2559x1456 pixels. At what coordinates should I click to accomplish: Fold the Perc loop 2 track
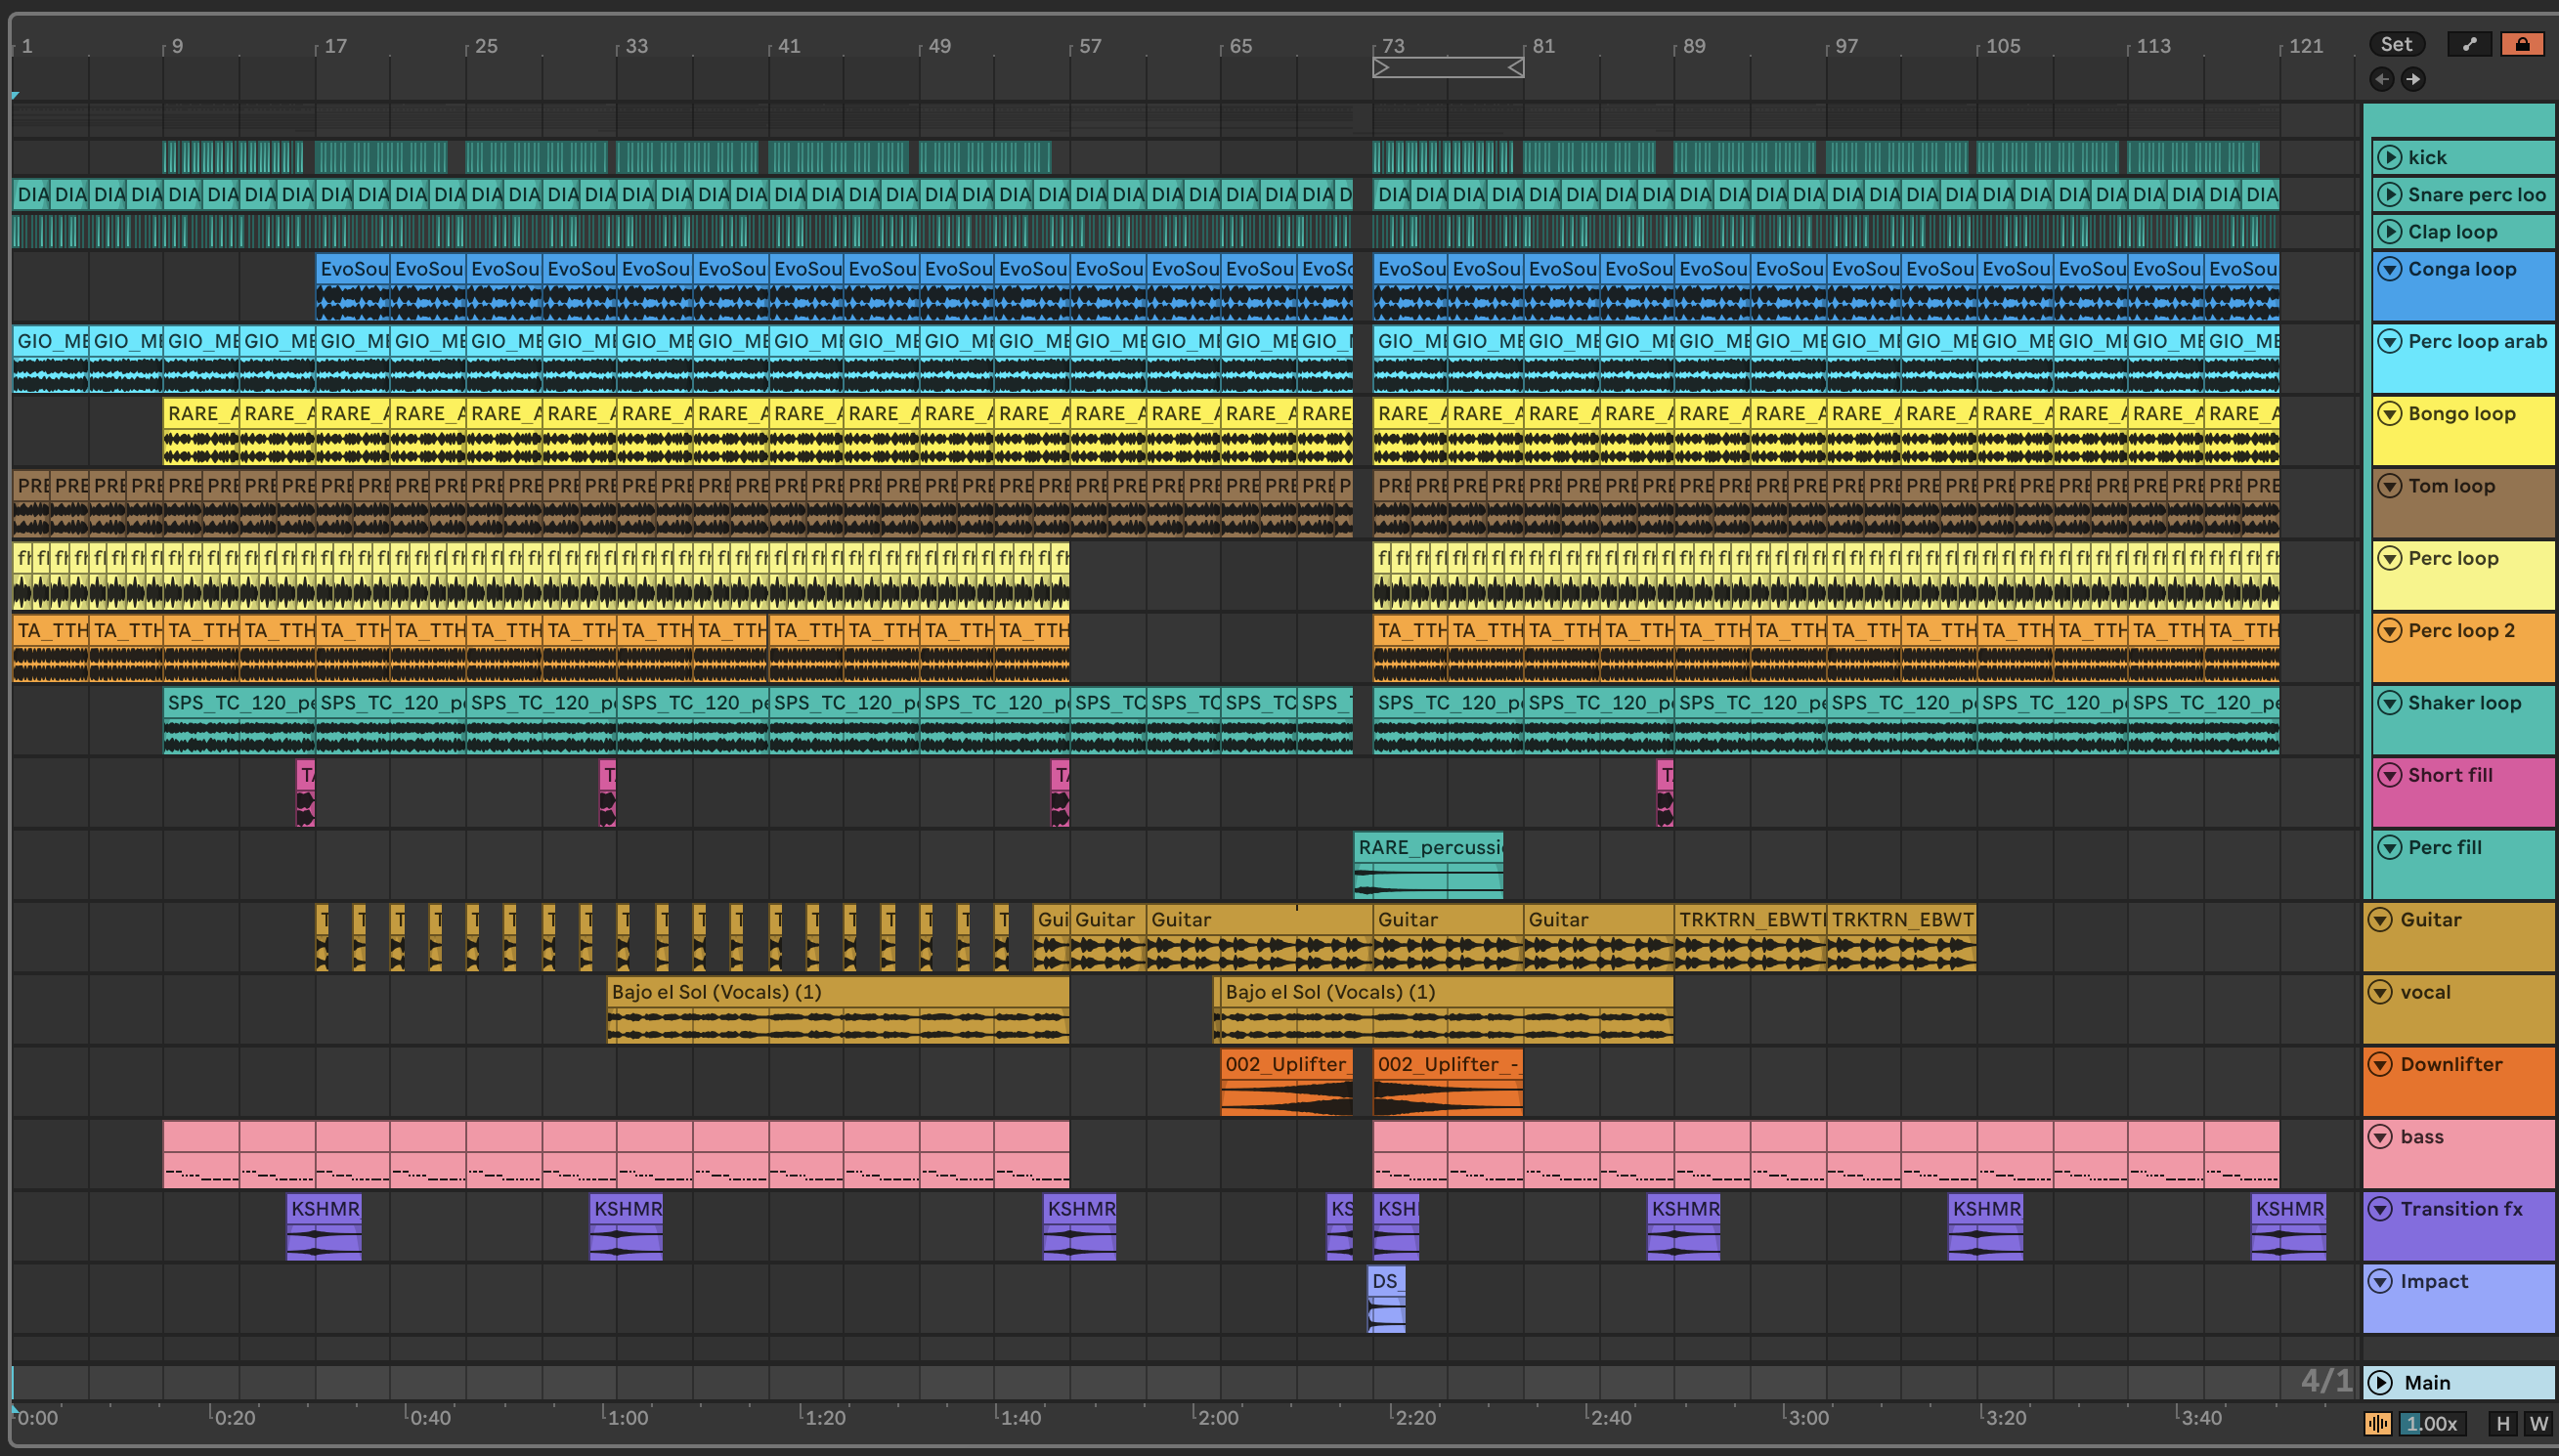pyautogui.click(x=2390, y=630)
